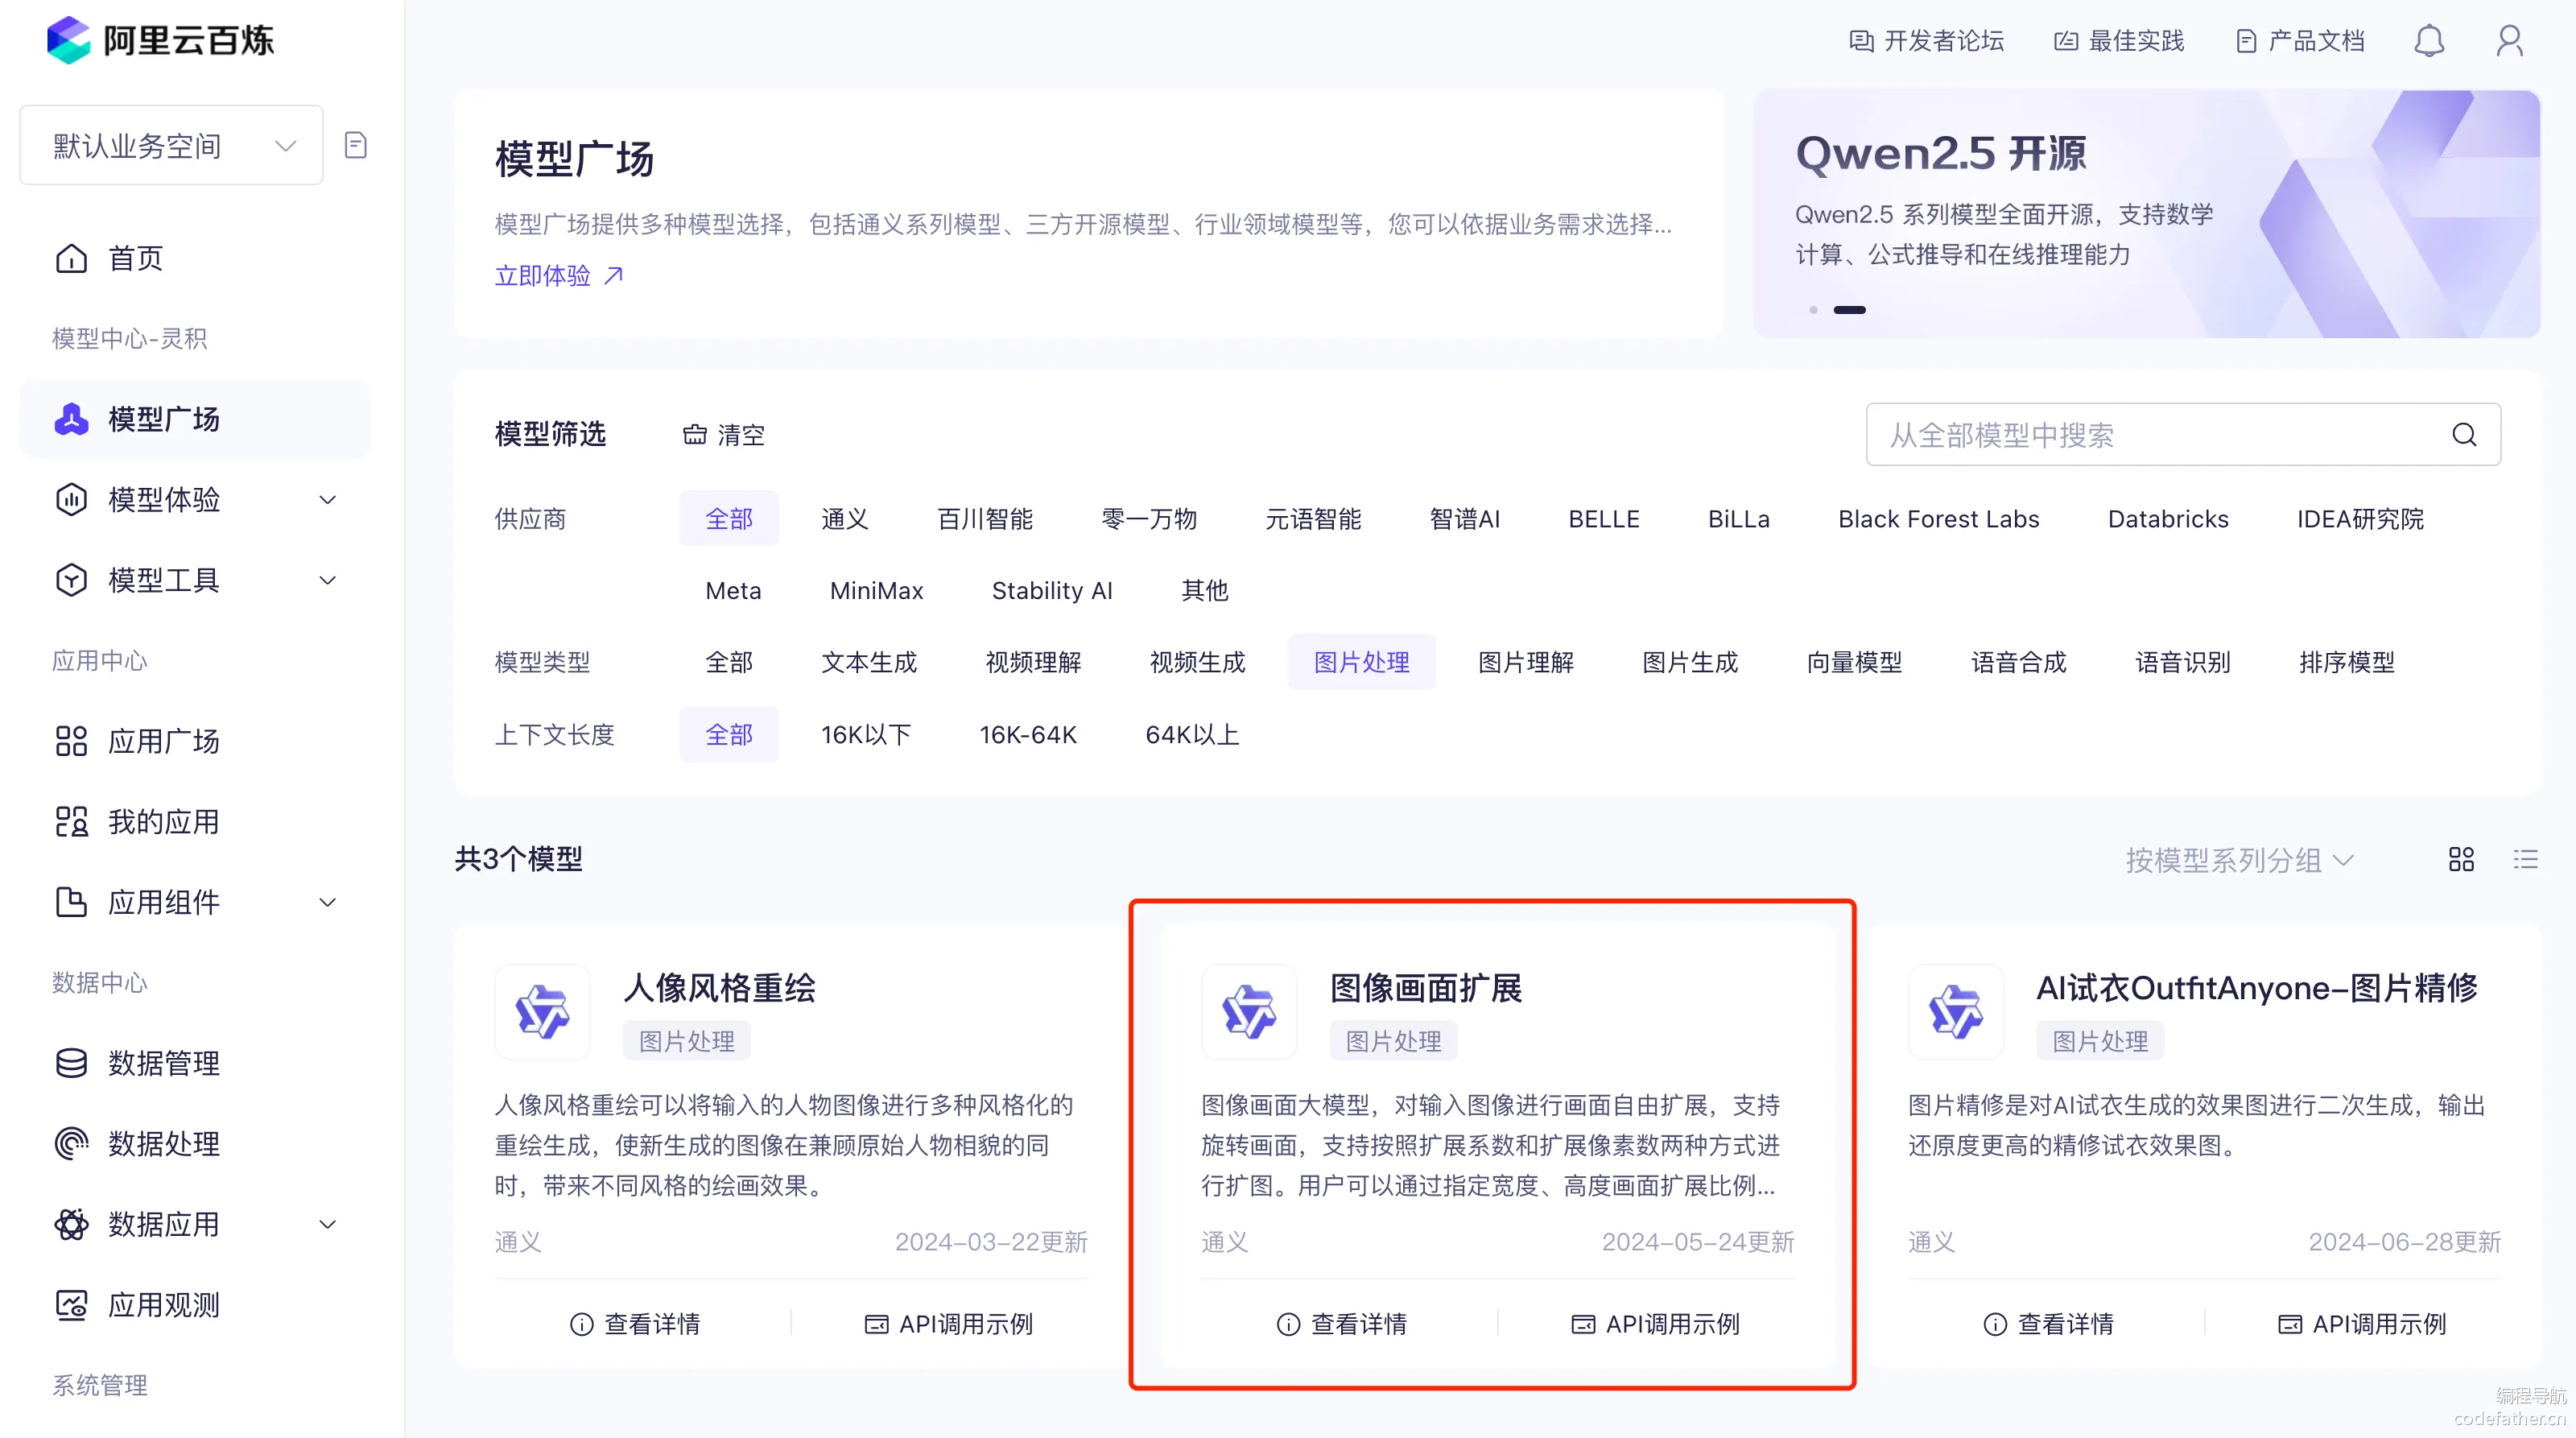The image size is (2576, 1438).
Task: Click the model search input field
Action: coord(2183,434)
